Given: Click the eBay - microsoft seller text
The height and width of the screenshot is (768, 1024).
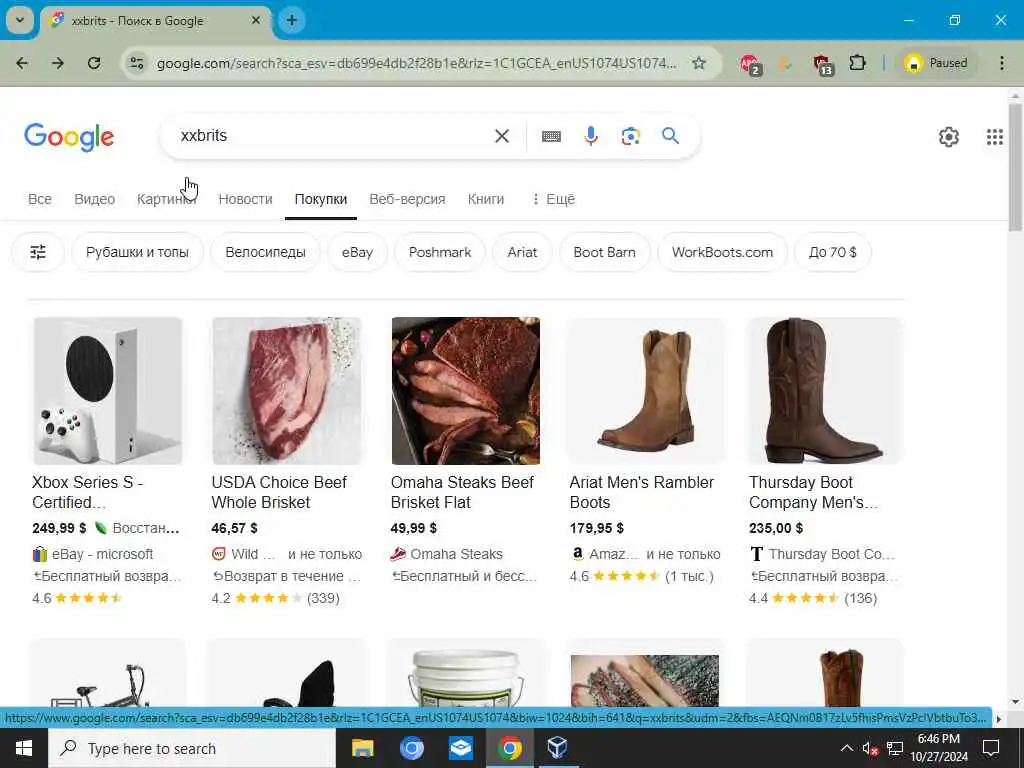Looking at the screenshot, I should tap(103, 554).
